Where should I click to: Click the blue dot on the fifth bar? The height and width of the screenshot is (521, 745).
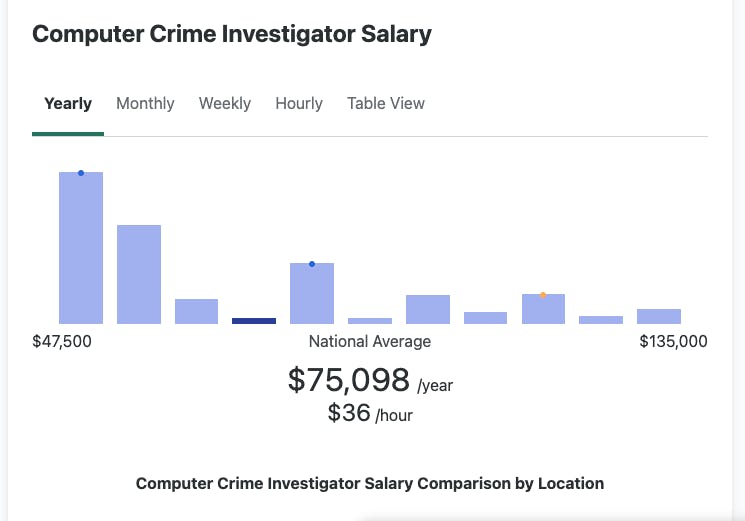click(x=312, y=264)
